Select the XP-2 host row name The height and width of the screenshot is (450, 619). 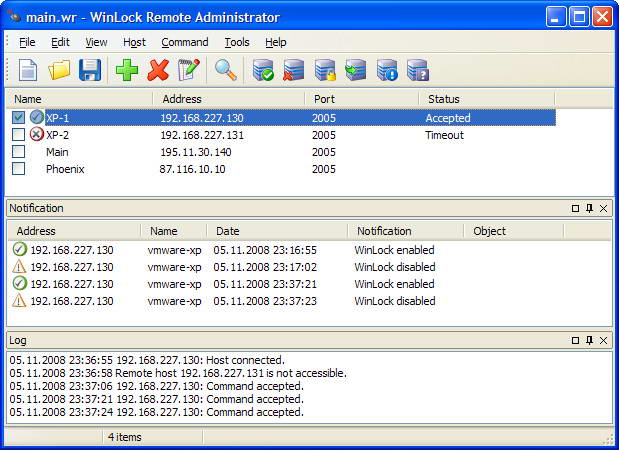coord(57,135)
